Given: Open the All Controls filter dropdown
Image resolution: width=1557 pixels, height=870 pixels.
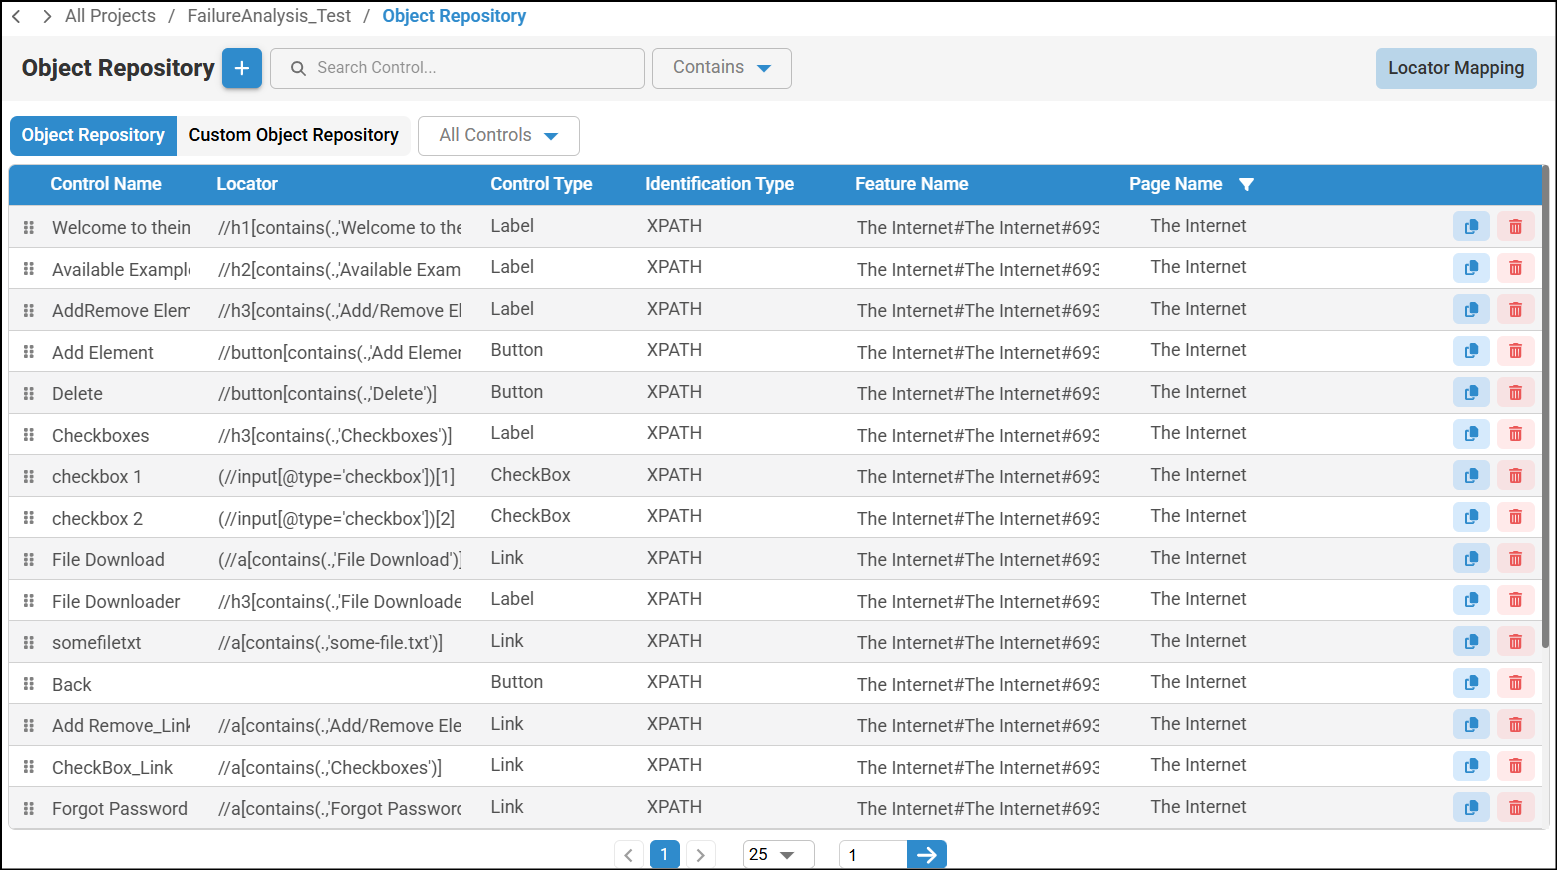Looking at the screenshot, I should [x=499, y=136].
